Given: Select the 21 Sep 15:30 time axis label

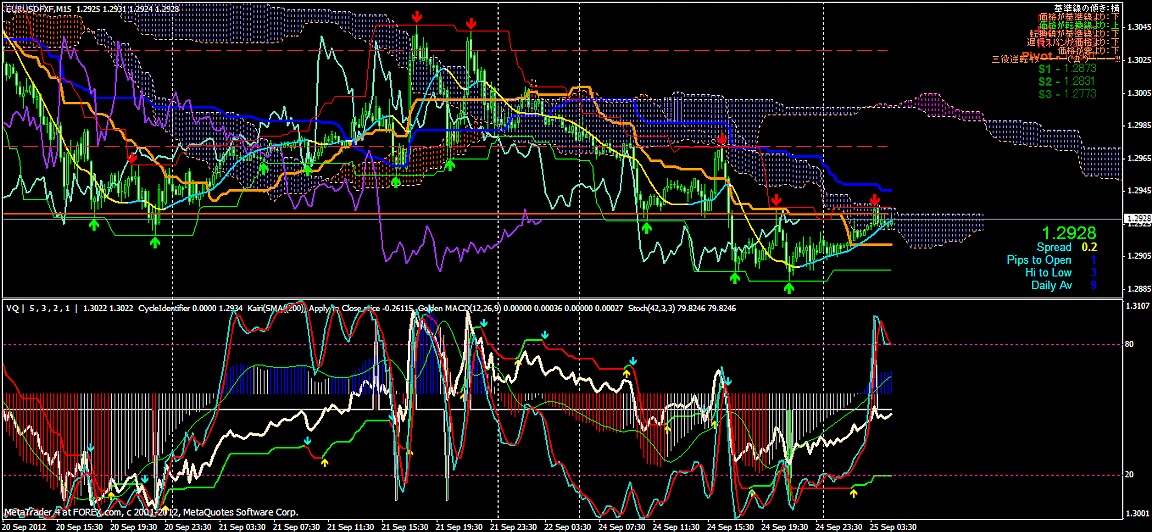Looking at the screenshot, I should point(405,527).
